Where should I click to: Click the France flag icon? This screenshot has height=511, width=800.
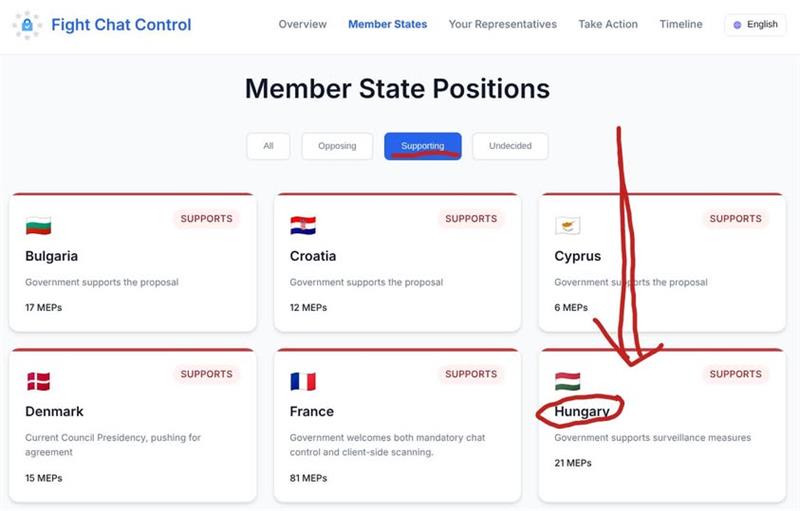click(303, 381)
